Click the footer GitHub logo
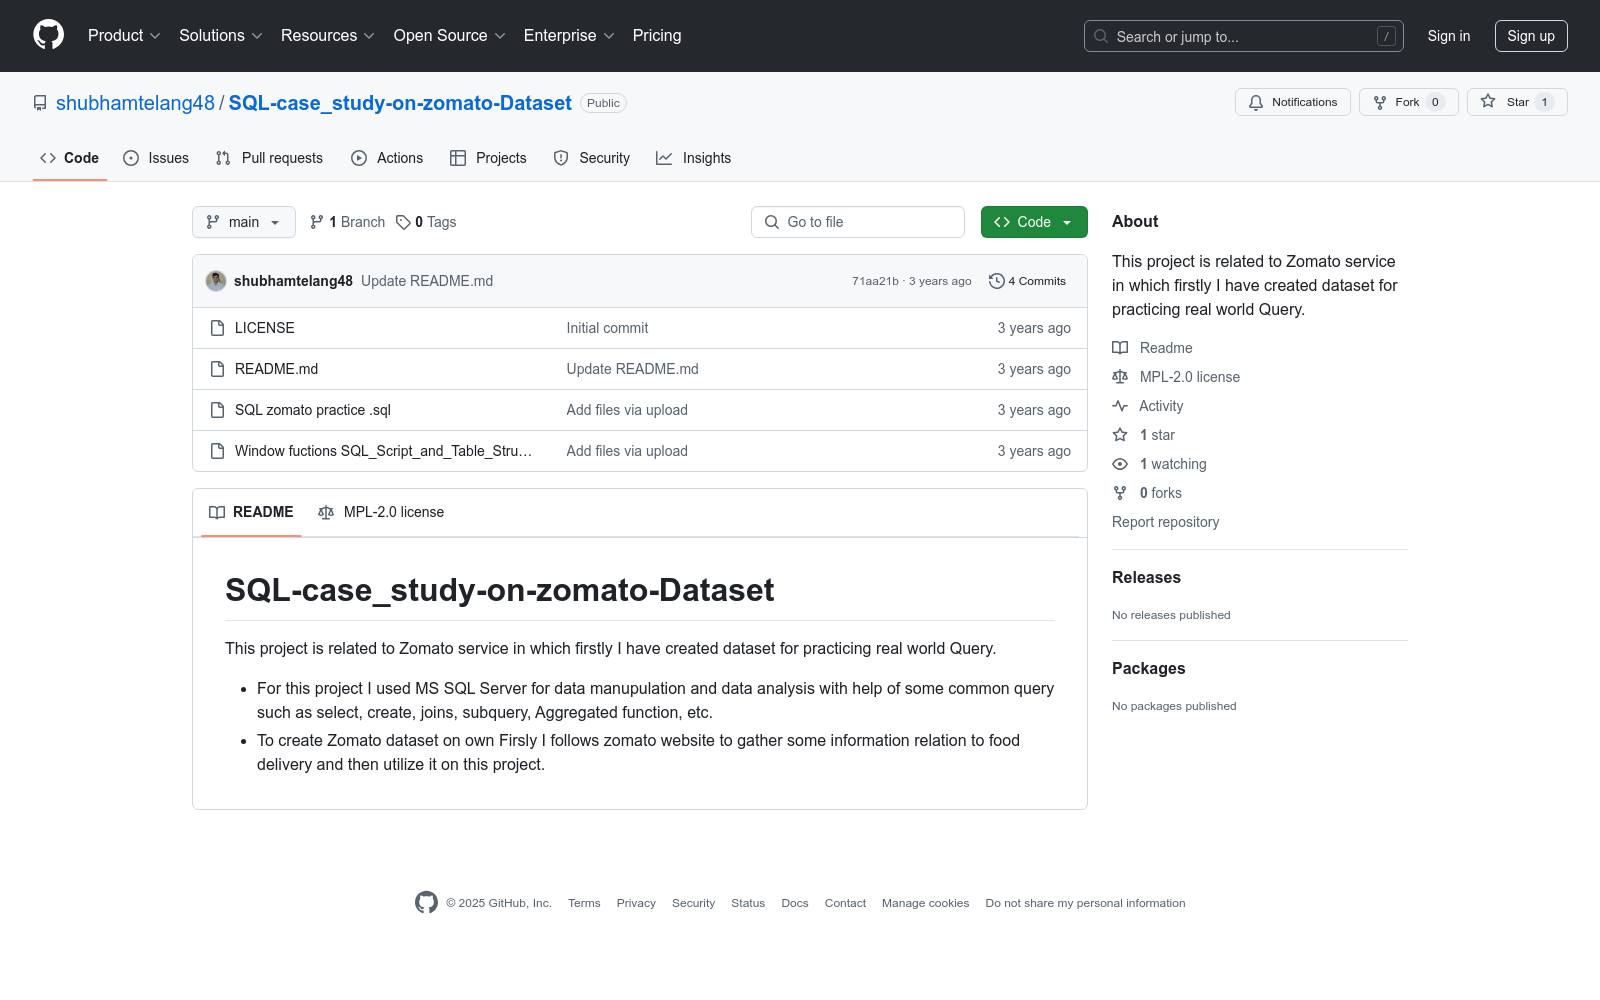 point(426,903)
